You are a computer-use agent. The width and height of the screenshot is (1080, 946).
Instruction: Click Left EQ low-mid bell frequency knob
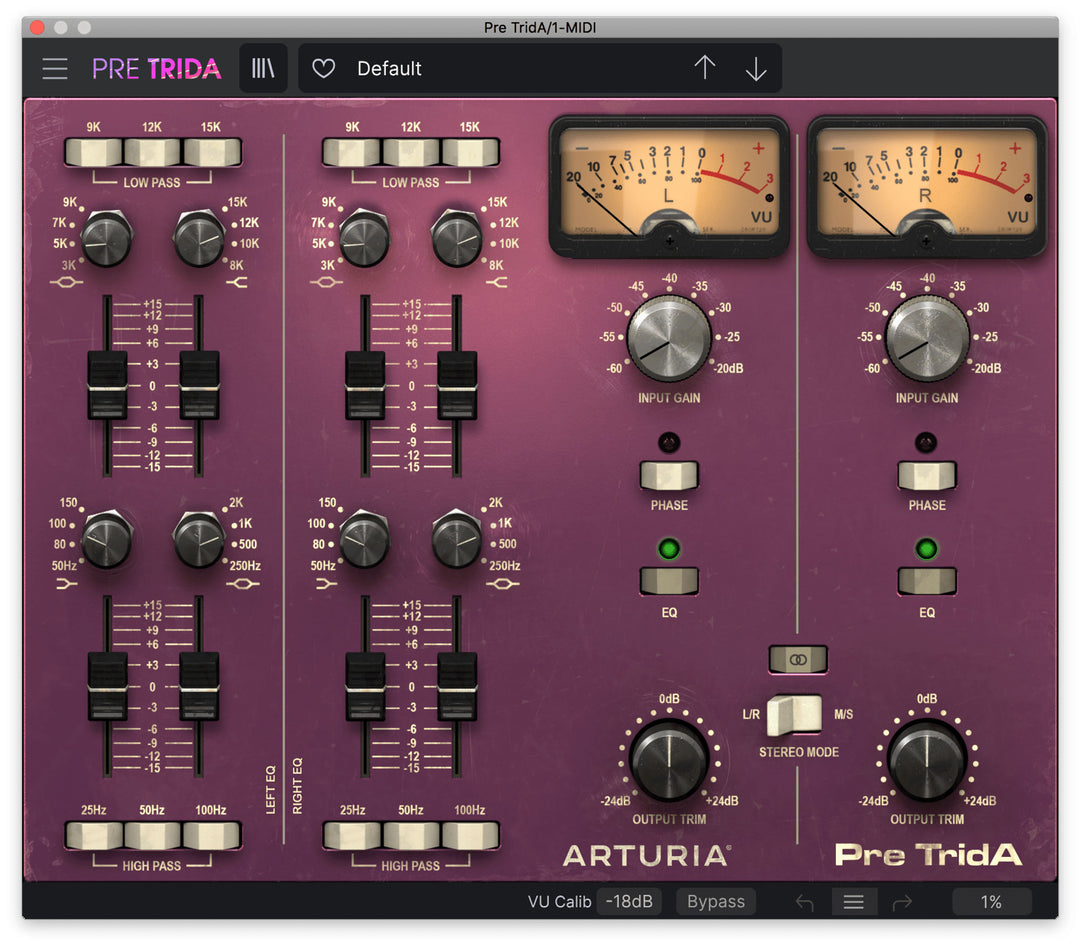(x=199, y=539)
